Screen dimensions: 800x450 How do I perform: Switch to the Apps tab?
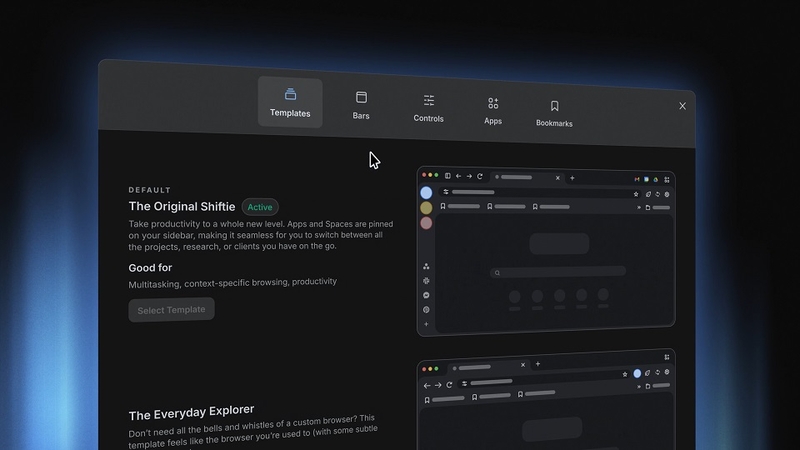coord(493,111)
